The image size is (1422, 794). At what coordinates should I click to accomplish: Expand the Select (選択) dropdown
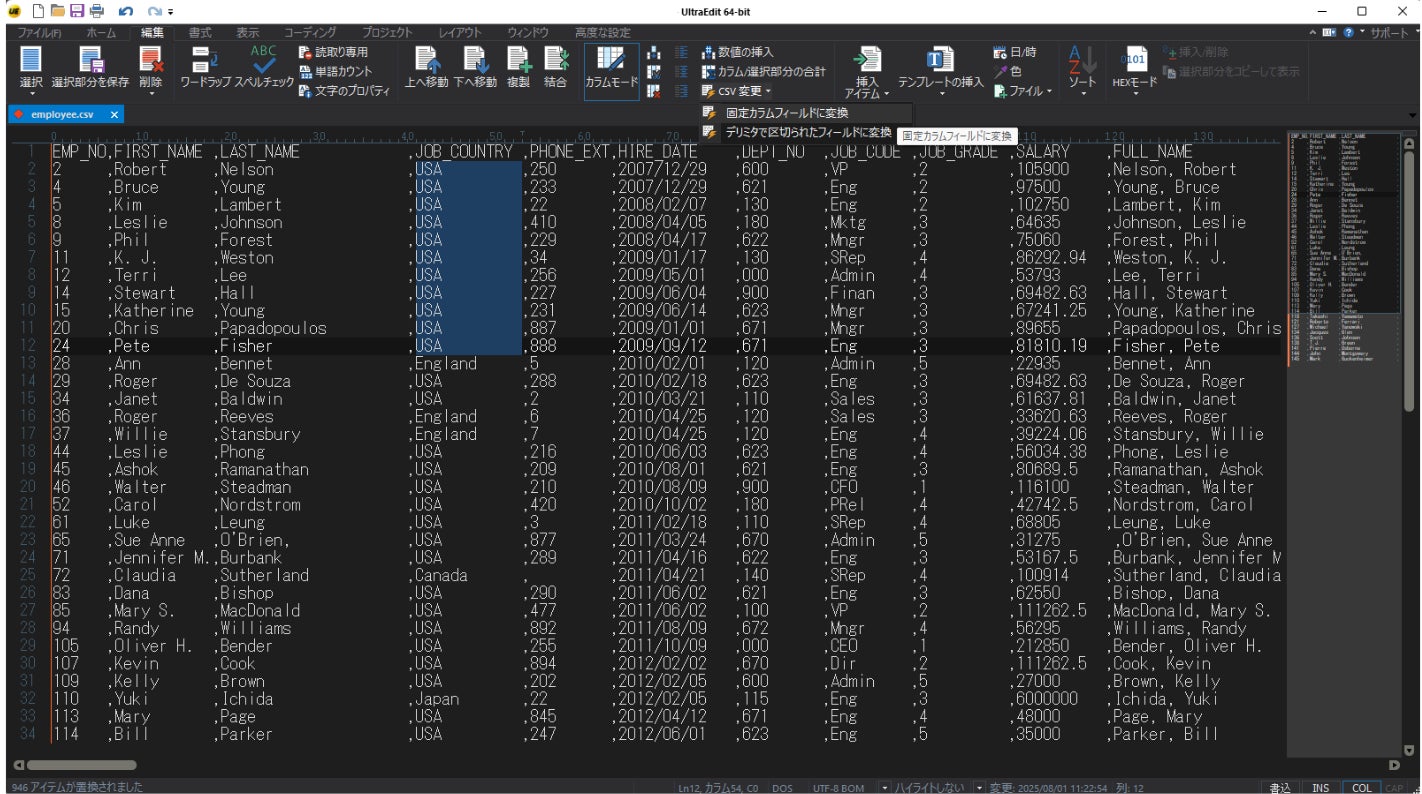point(31,94)
